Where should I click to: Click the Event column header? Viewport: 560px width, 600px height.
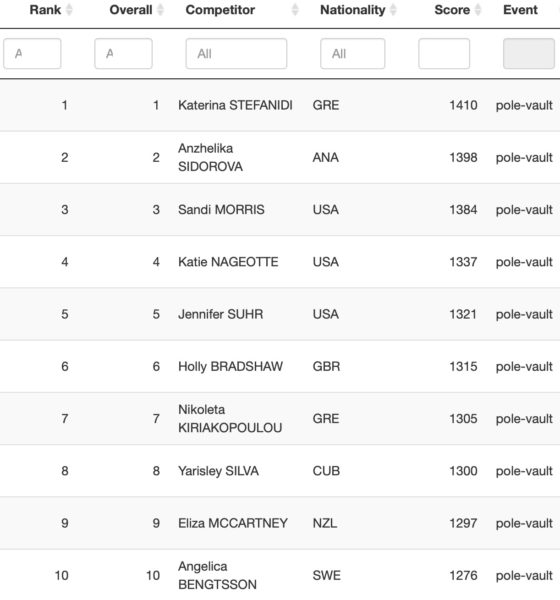tap(520, 10)
